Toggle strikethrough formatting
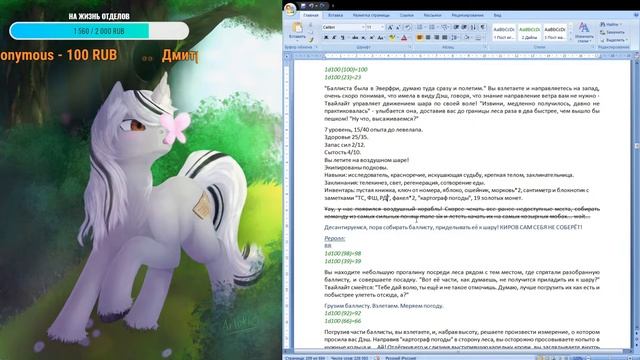The width and height of the screenshot is (640, 360). pyautogui.click(x=355, y=38)
